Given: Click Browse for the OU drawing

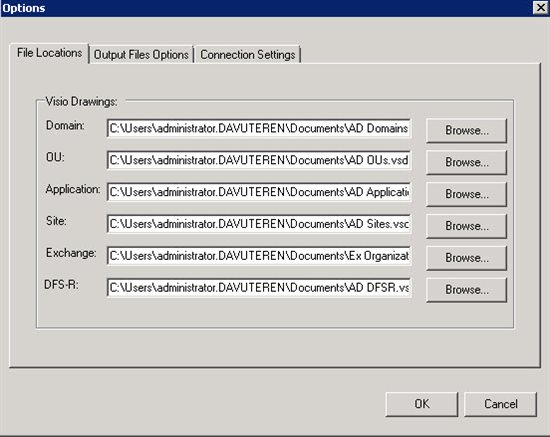Looking at the screenshot, I should [x=466, y=162].
